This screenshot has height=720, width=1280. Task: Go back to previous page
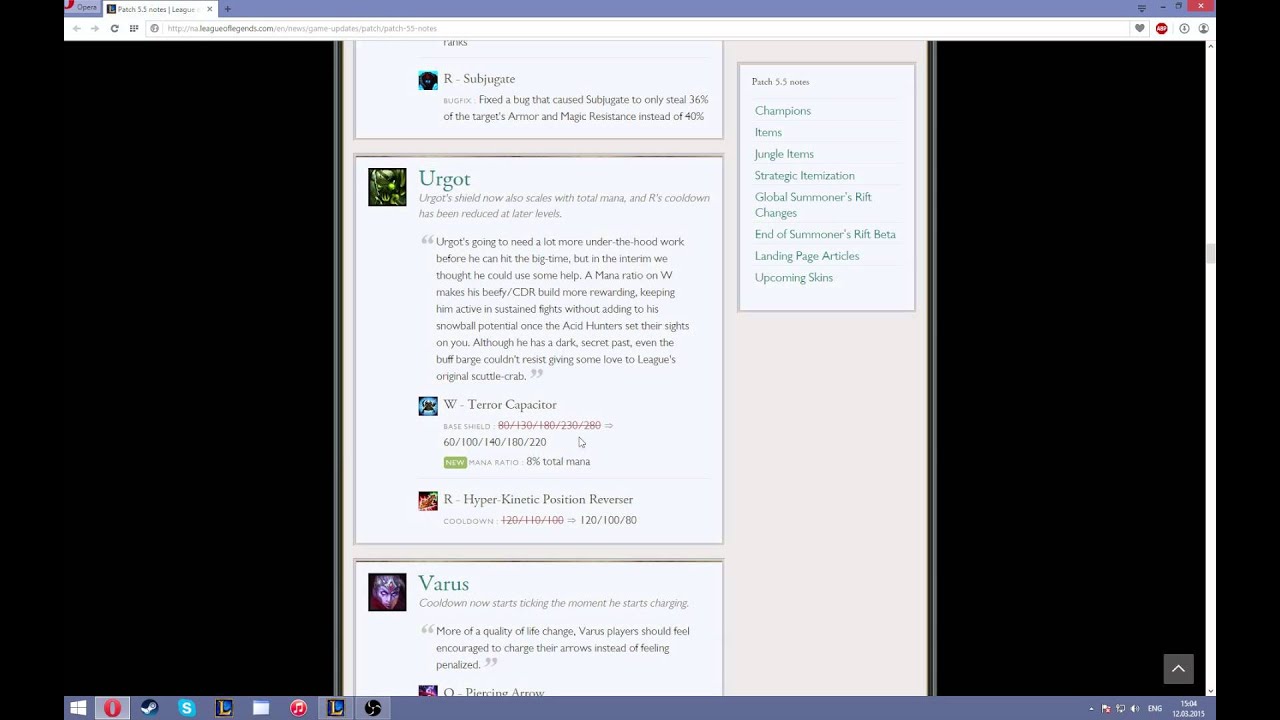[76, 28]
